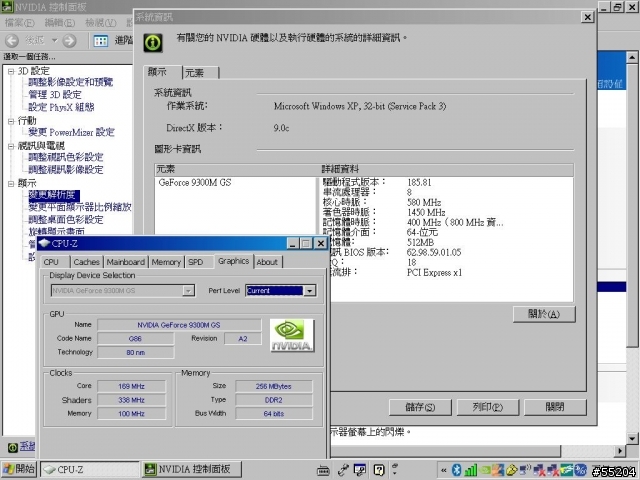The width and height of the screenshot is (640, 480).
Task: Click the horizontal scroll right arrow
Action: [620, 451]
